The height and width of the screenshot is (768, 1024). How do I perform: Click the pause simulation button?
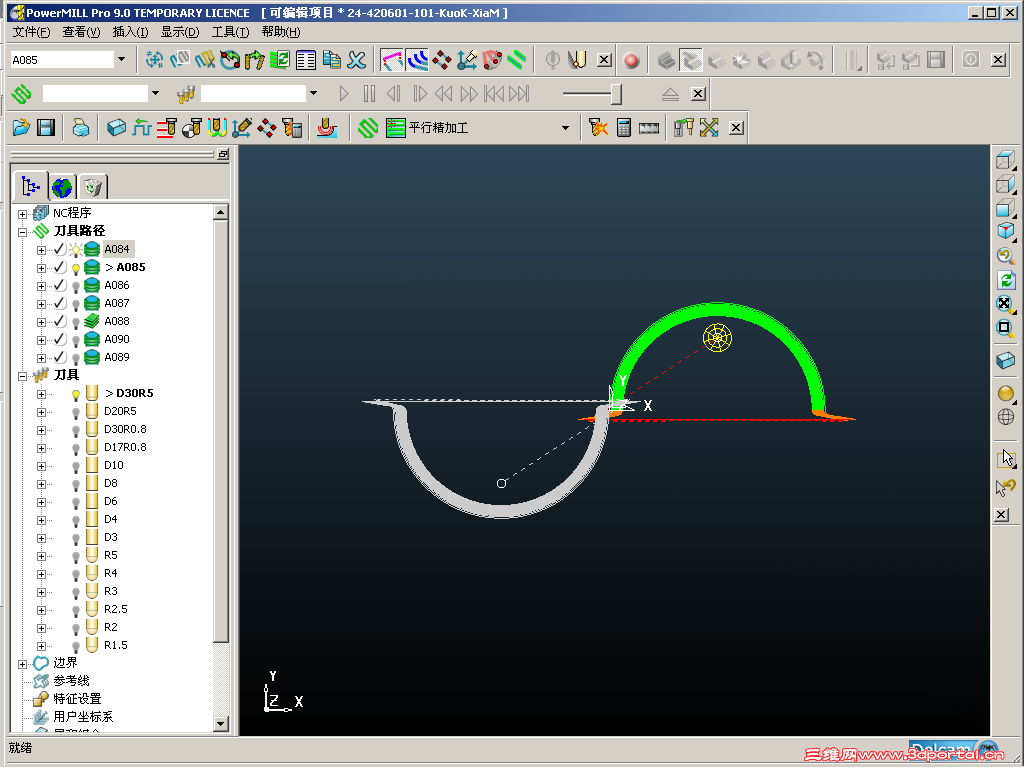(369, 94)
